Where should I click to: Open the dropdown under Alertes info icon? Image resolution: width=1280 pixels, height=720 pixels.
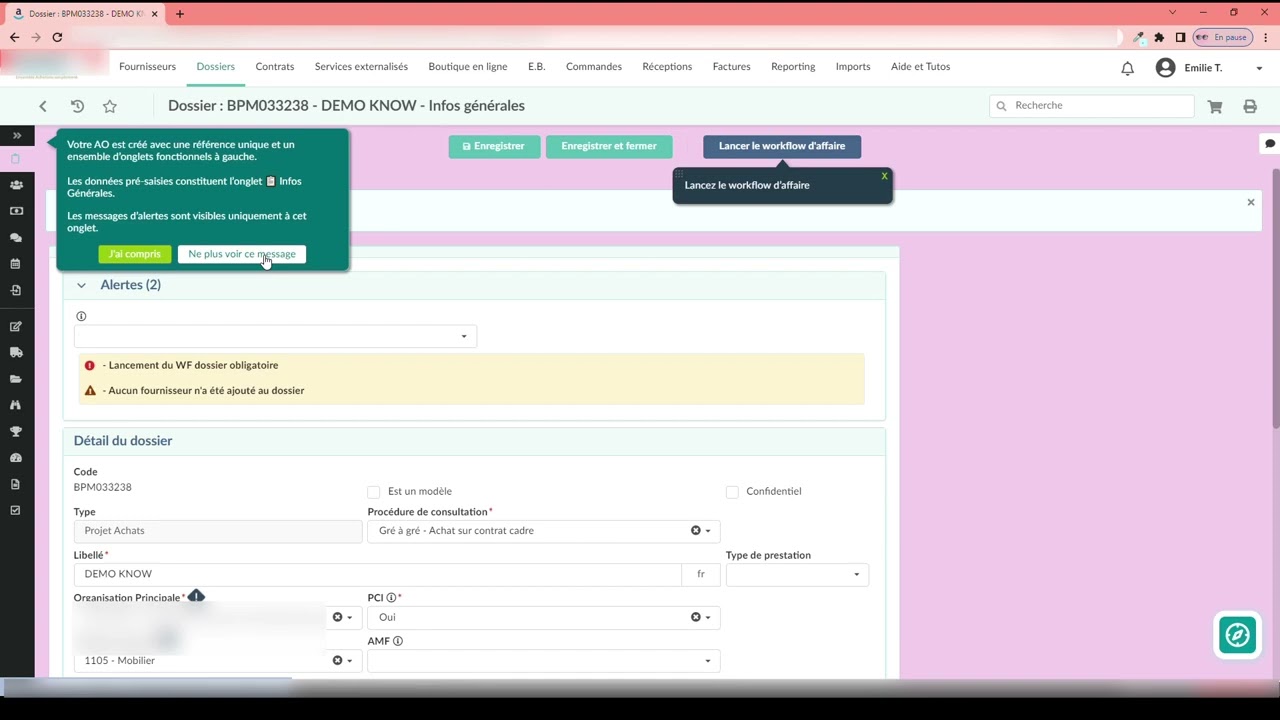(x=275, y=336)
